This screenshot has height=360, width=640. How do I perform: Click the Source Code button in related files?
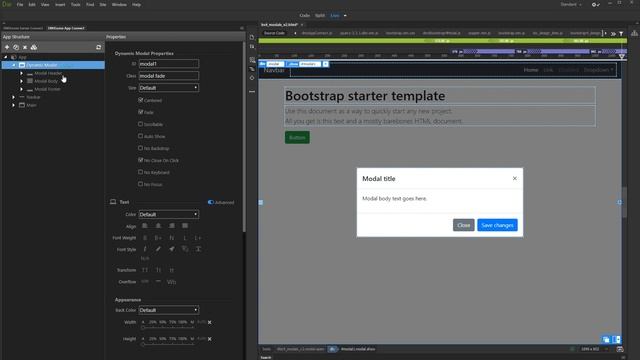coord(274,33)
